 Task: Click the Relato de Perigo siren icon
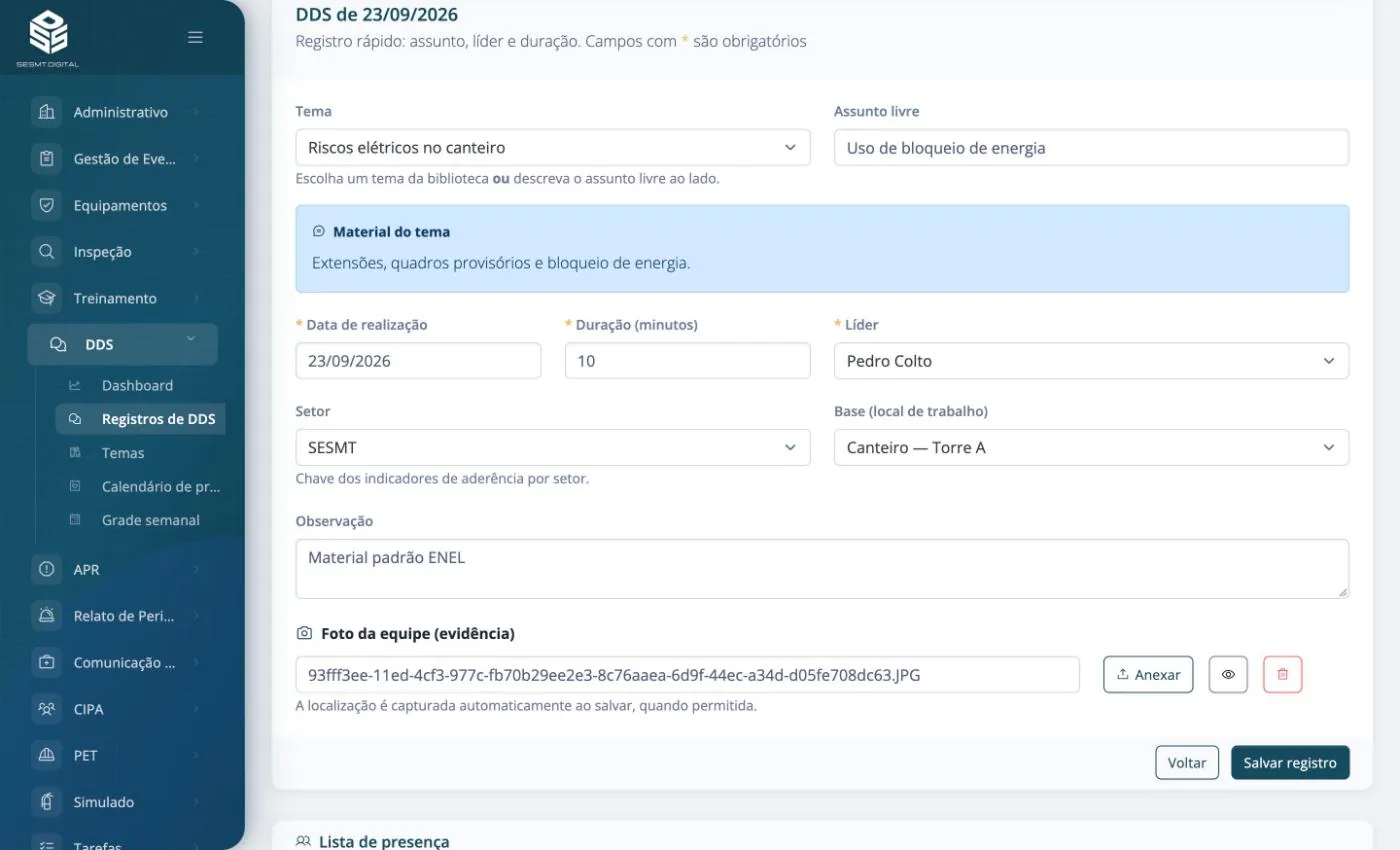(46, 616)
